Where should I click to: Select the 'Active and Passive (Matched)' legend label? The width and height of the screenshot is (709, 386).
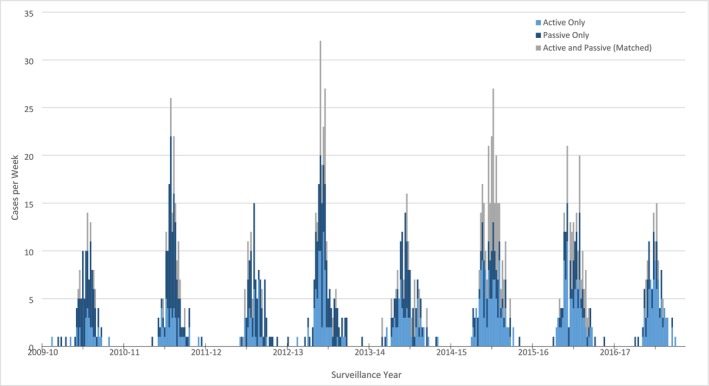click(597, 48)
